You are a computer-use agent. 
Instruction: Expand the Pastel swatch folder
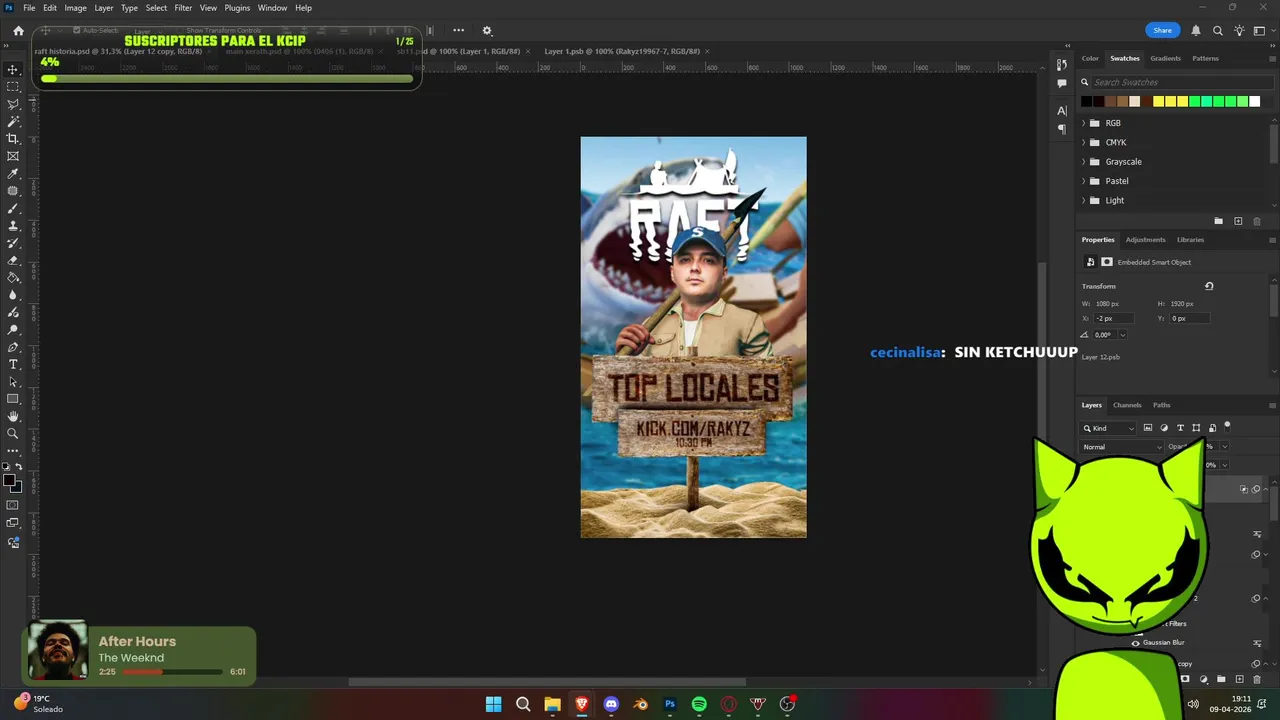1084,181
